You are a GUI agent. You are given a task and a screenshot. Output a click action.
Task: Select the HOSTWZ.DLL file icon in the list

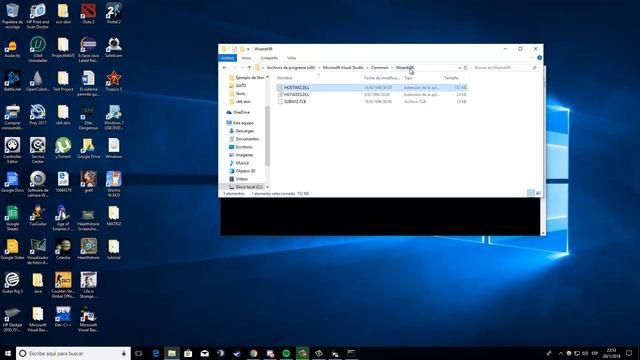280,88
